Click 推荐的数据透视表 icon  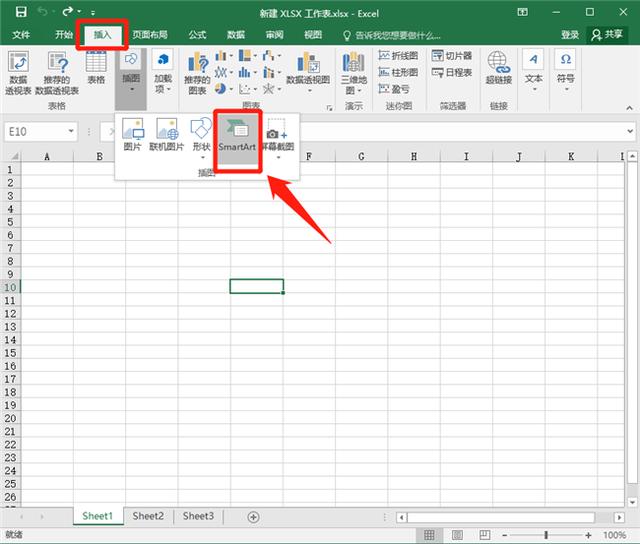(57, 73)
